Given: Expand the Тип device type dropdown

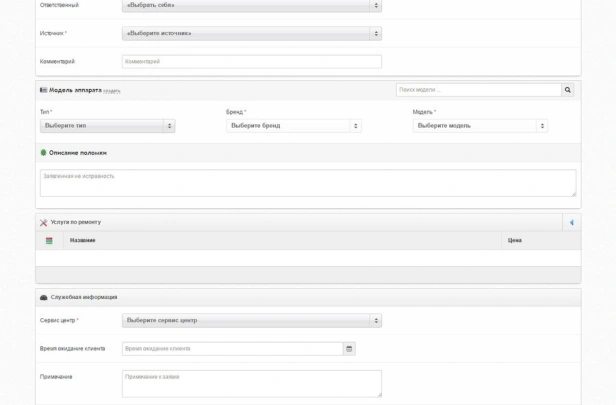Looking at the screenshot, I should coord(108,126).
